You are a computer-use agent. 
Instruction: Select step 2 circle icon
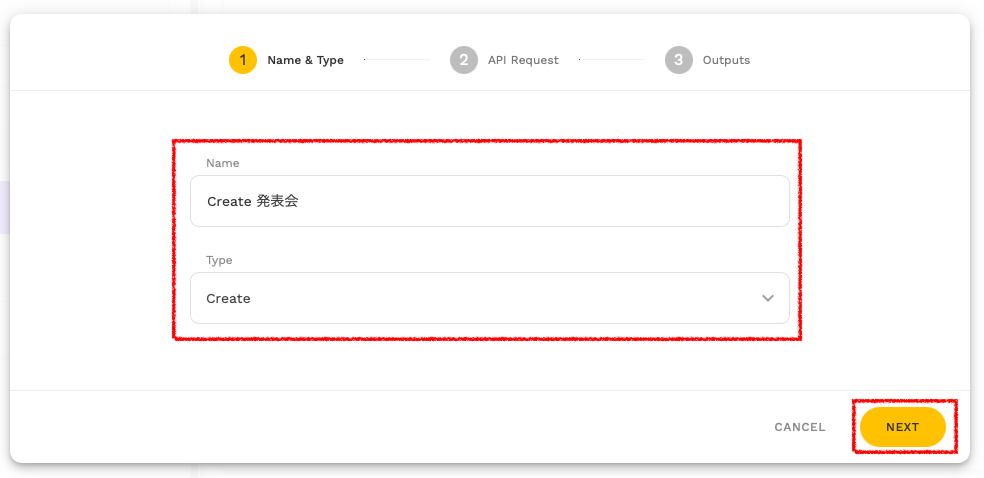(464, 60)
